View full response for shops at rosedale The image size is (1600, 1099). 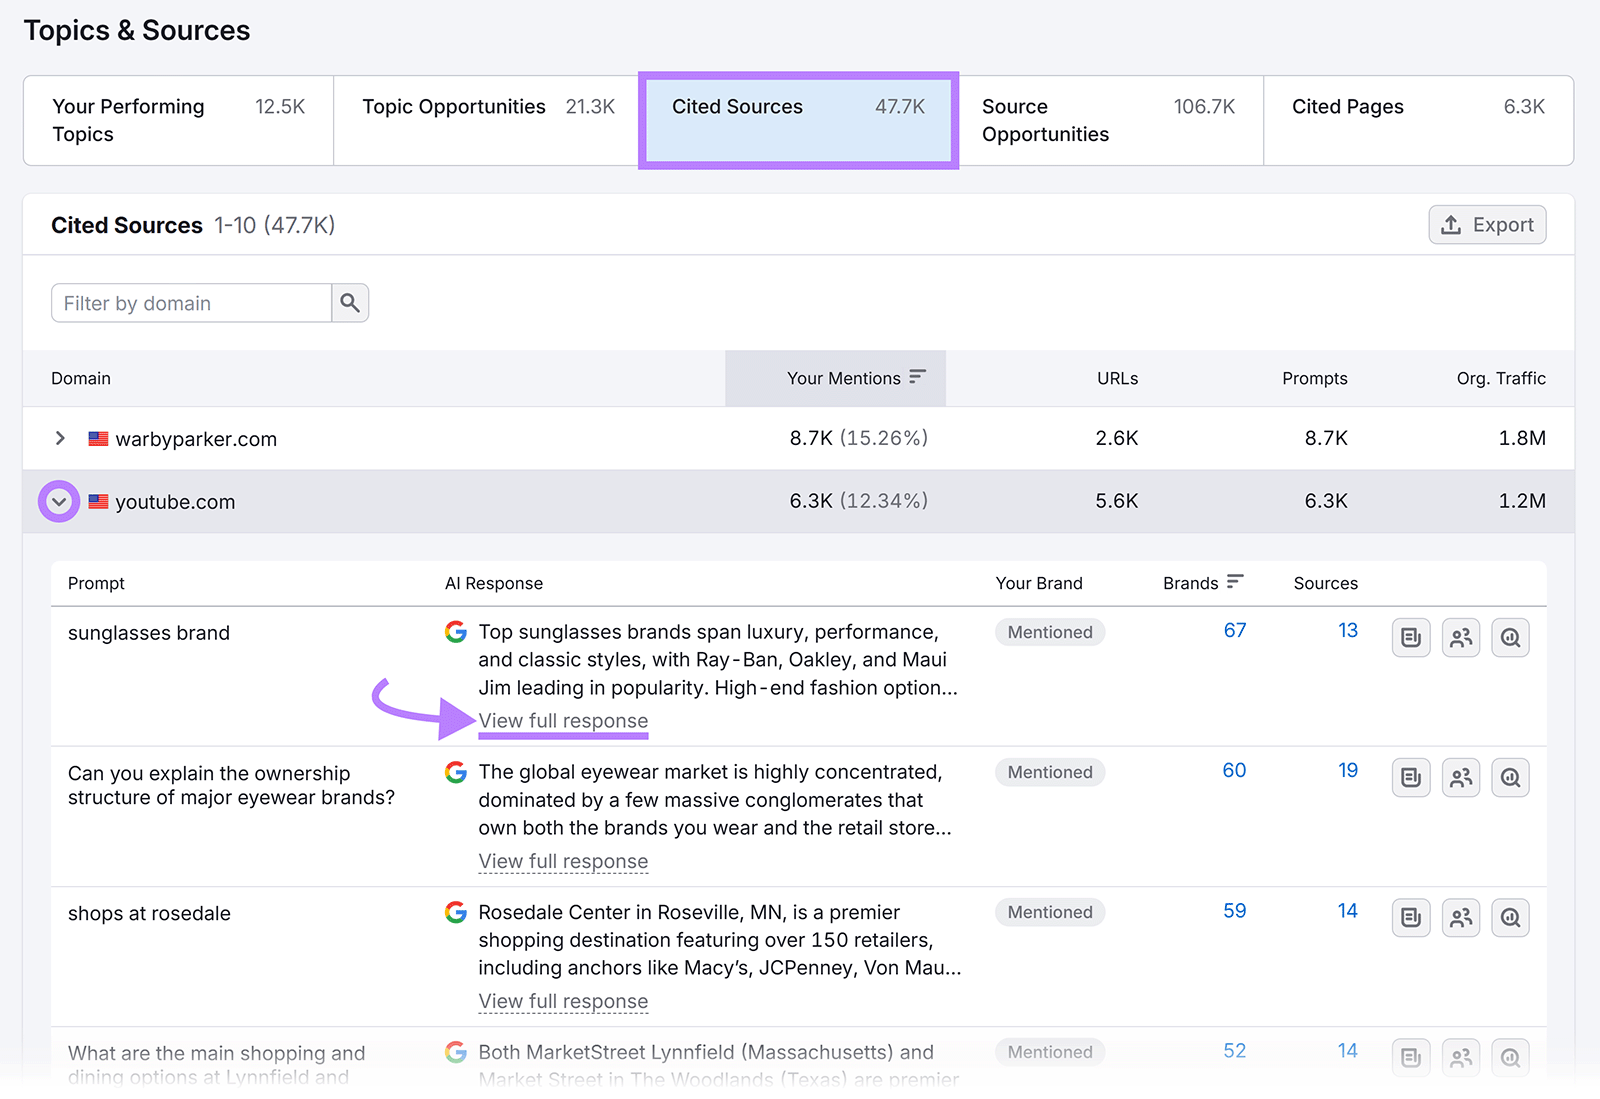[563, 1001]
